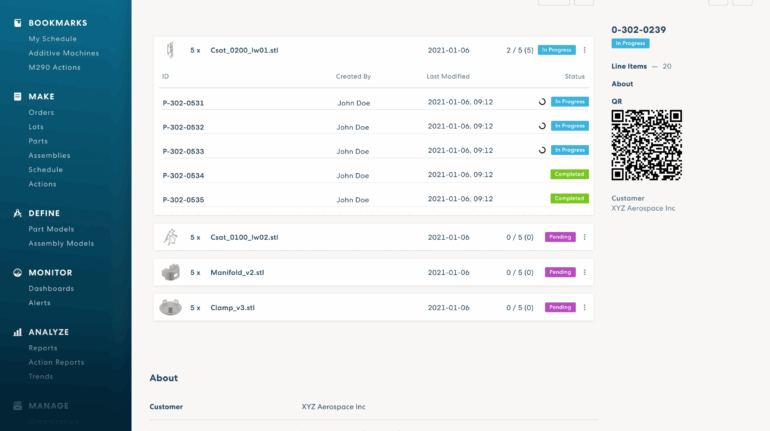Click the Csat_0100_lw02.stl part thumbnail

(170, 237)
